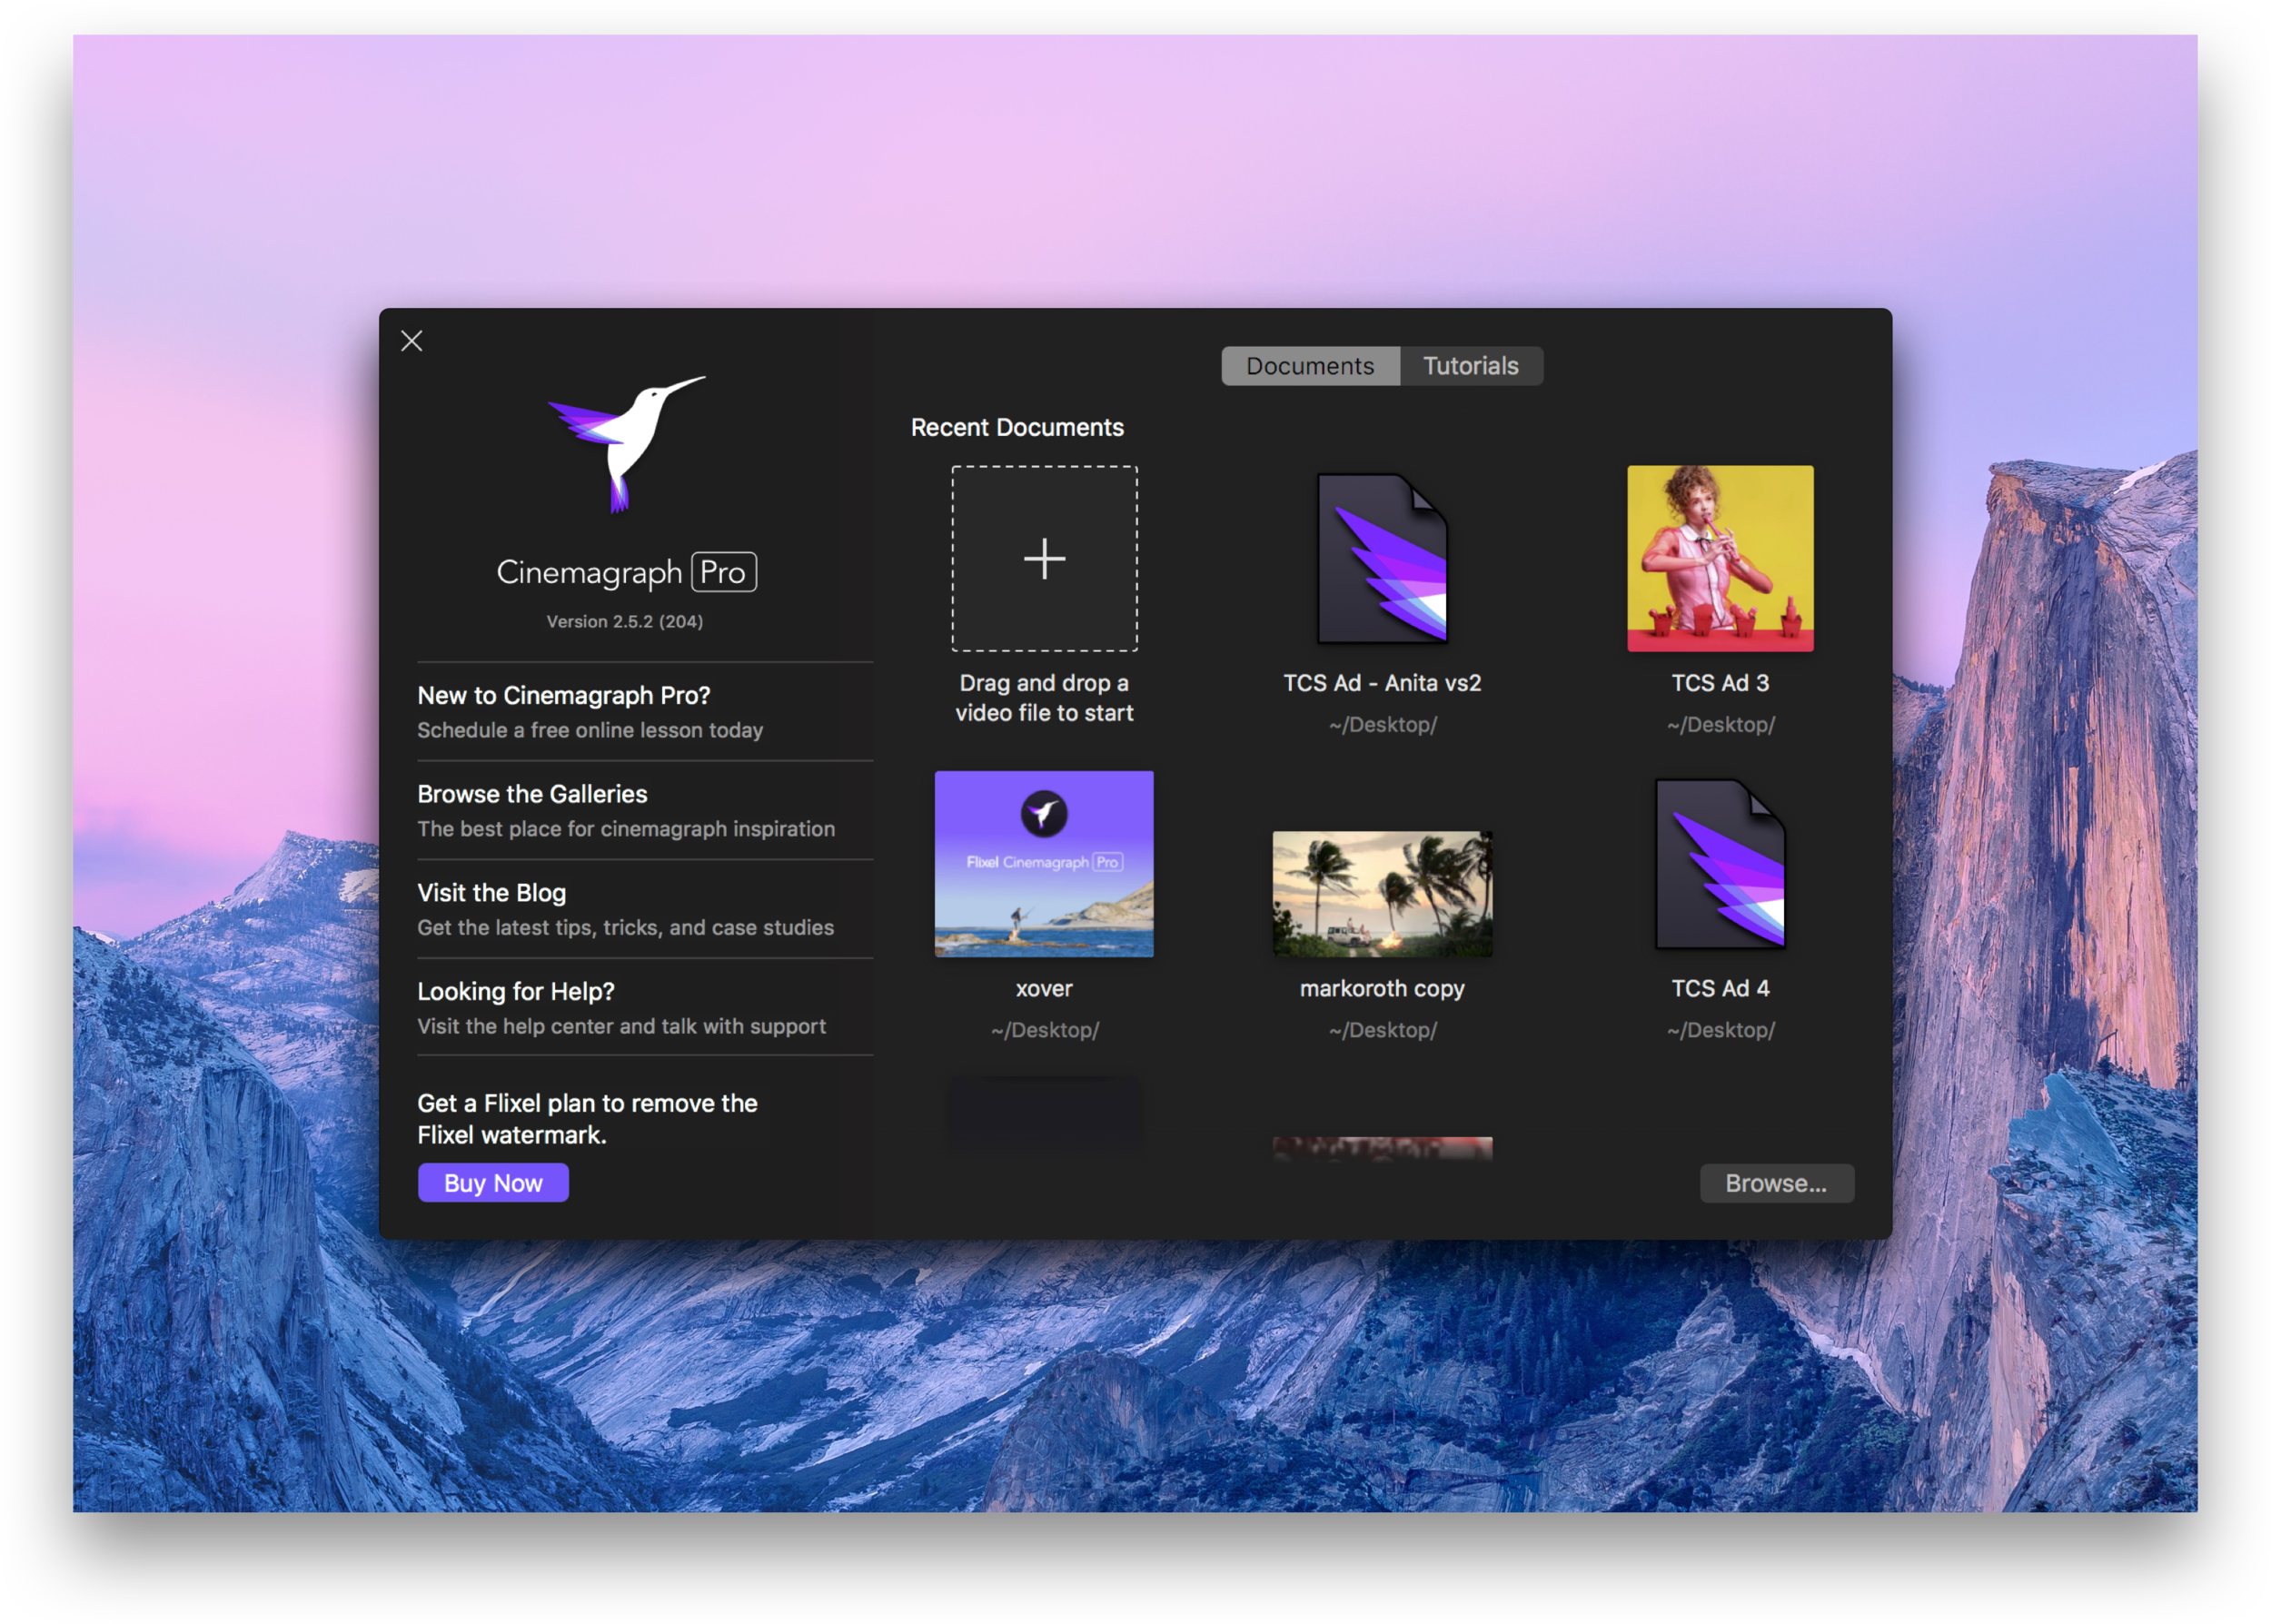
Task: Click the 'Recent Documents' heading
Action: click(x=1017, y=427)
